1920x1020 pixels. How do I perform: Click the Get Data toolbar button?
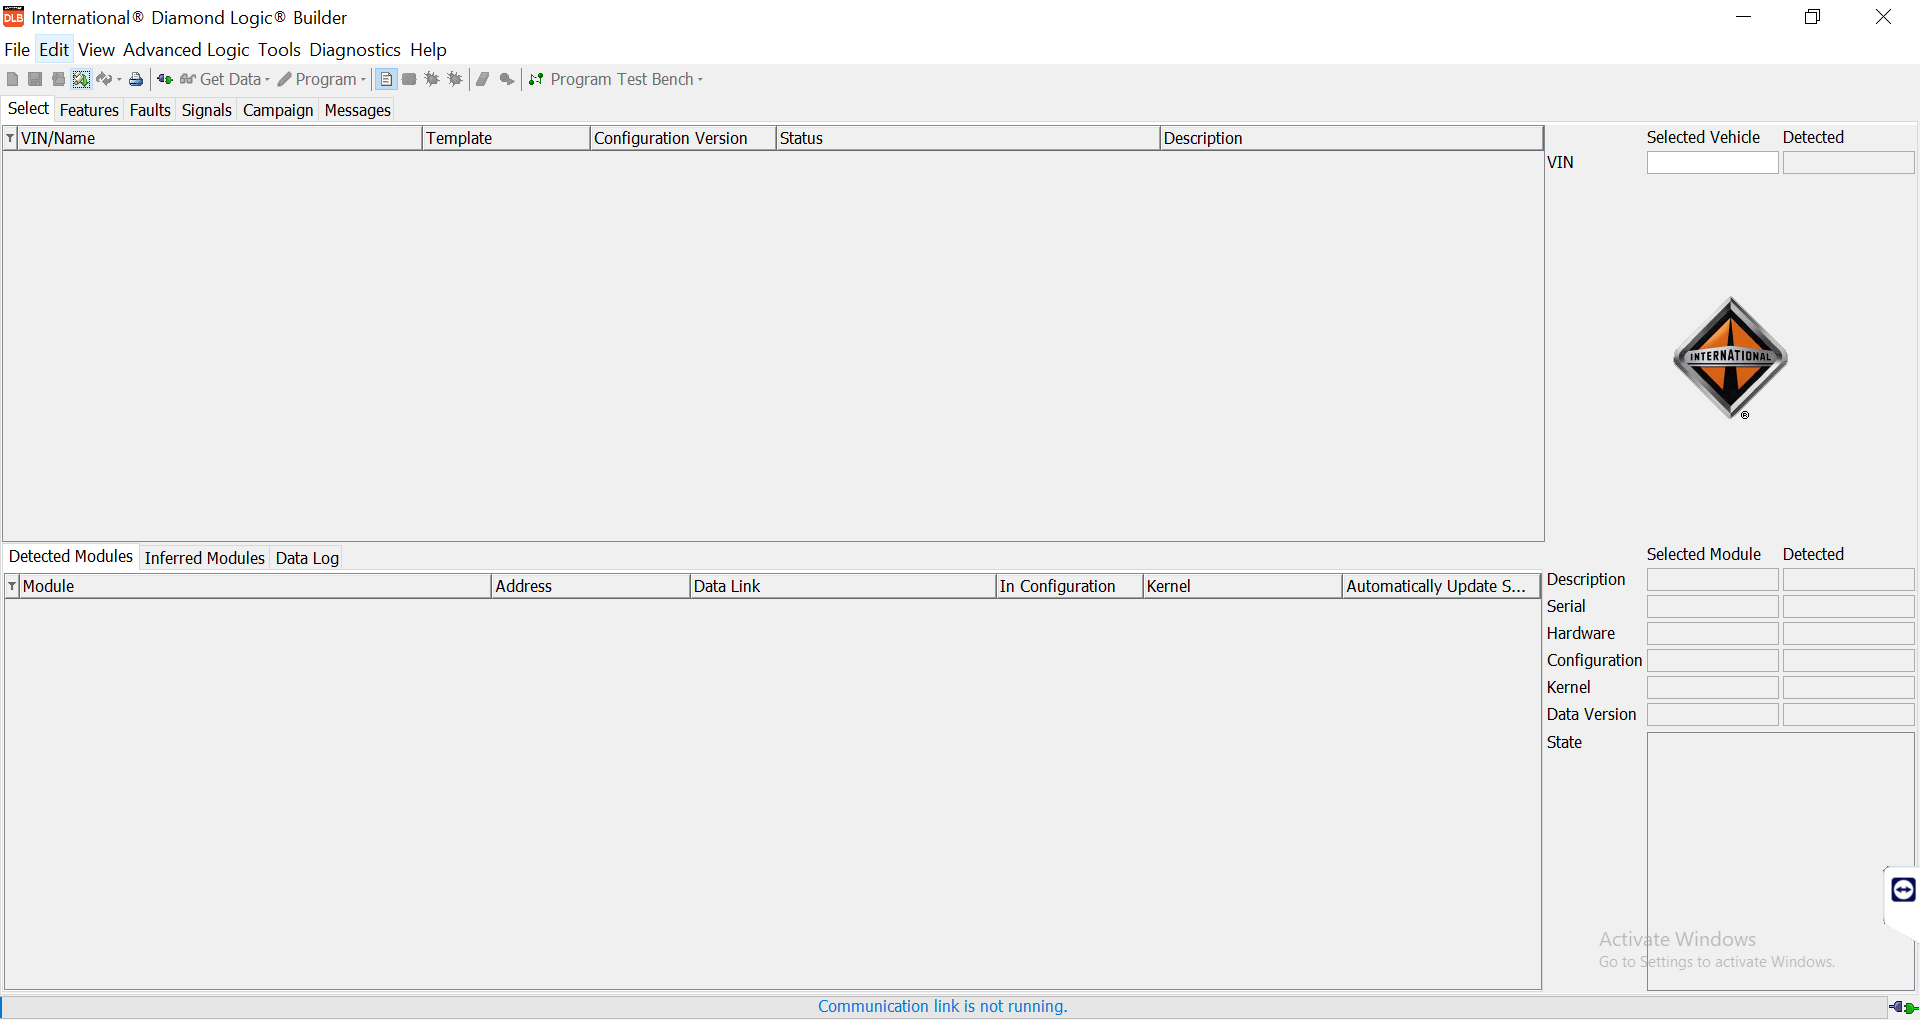[220, 79]
